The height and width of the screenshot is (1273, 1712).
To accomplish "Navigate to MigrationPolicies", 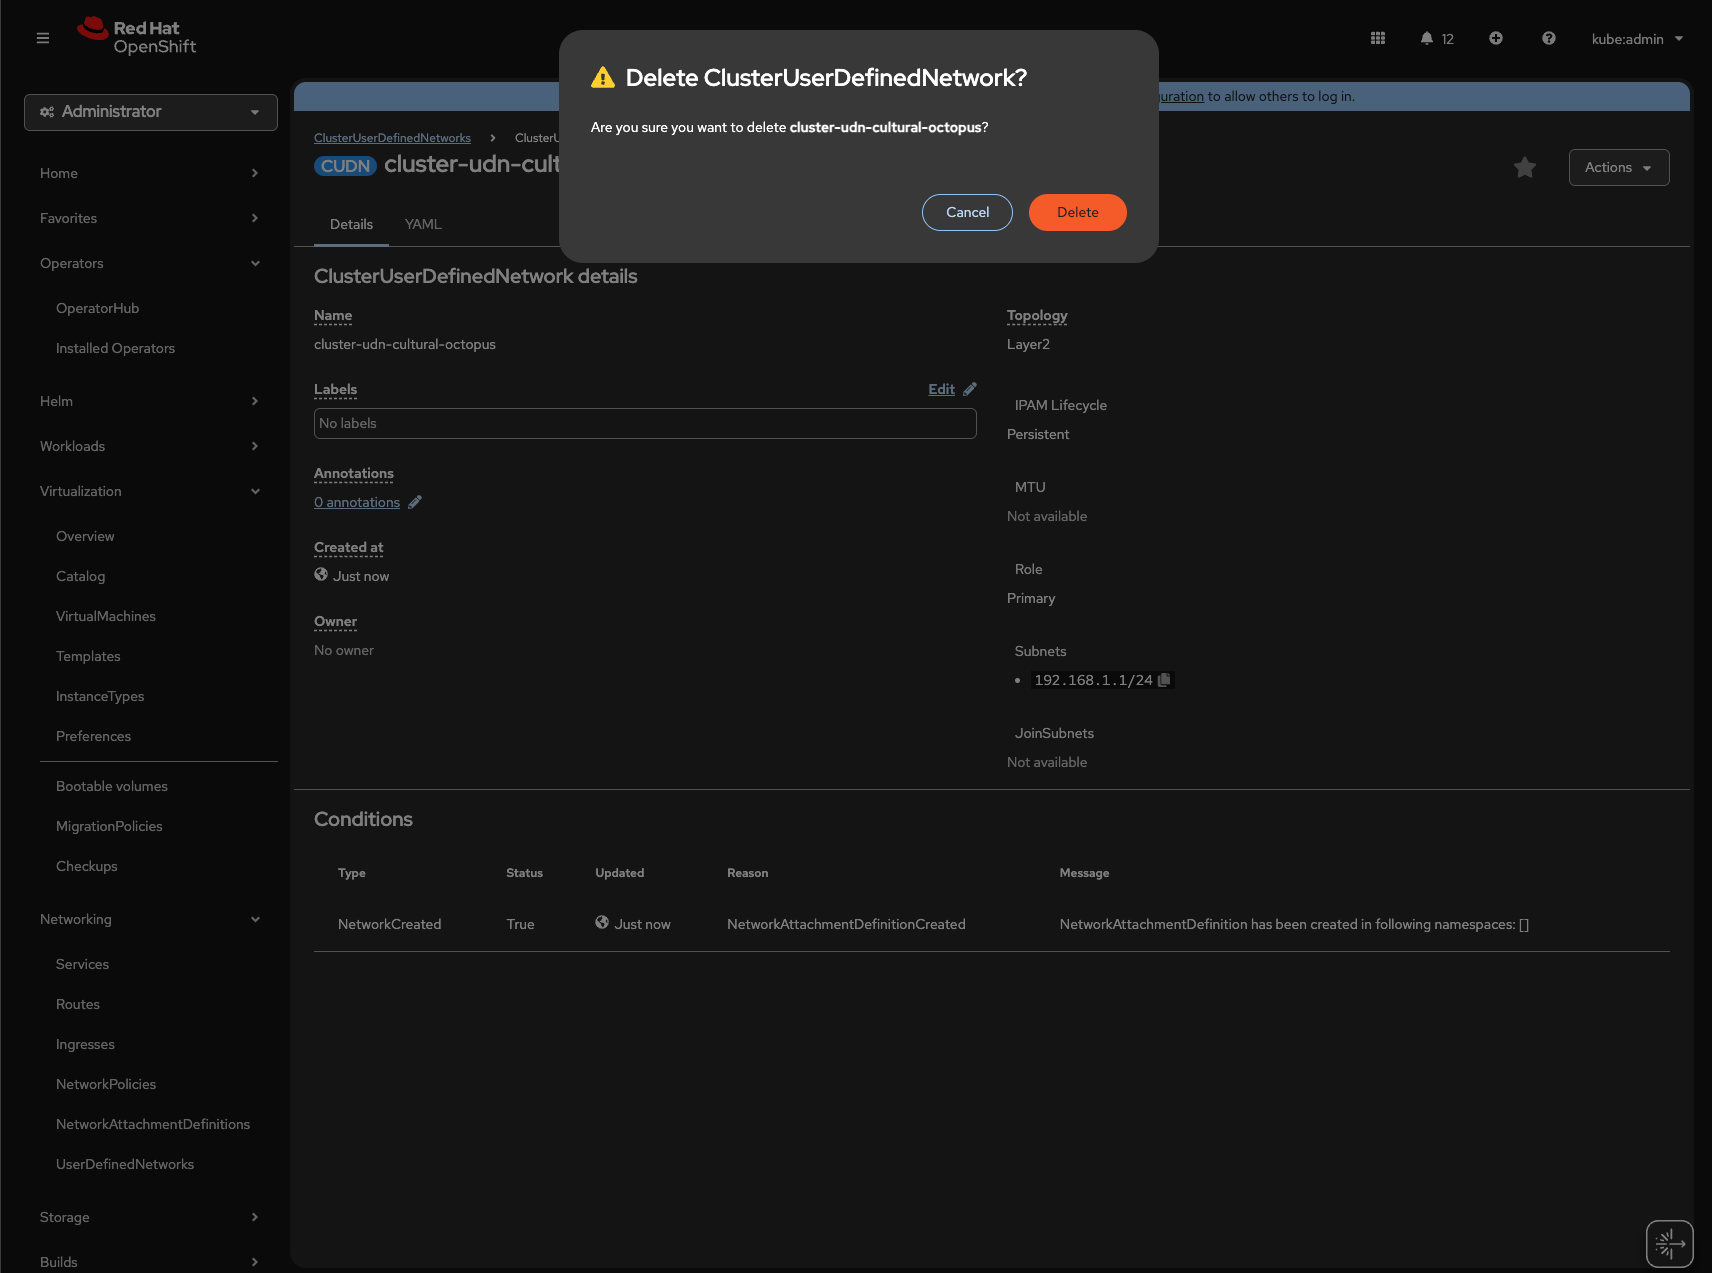I will (109, 826).
